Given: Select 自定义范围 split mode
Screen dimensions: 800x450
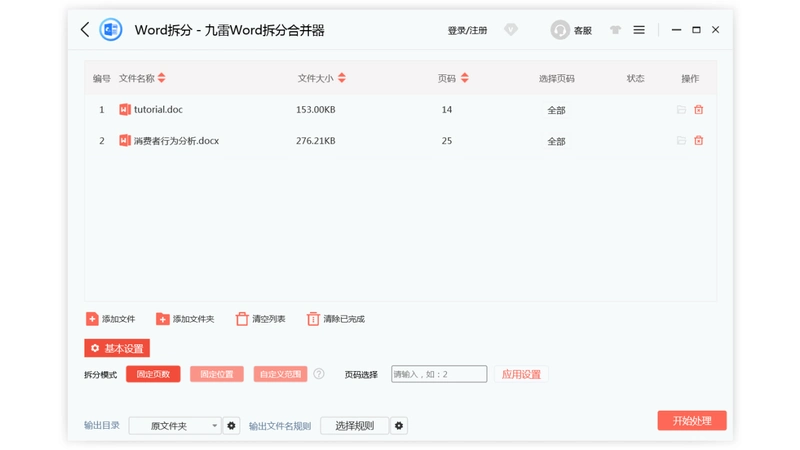Looking at the screenshot, I should click(x=280, y=374).
